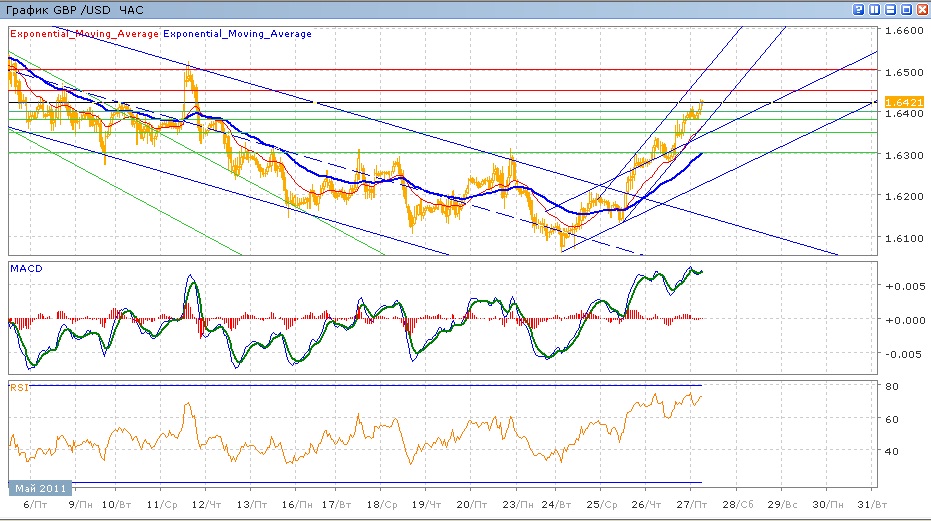
Task: Click the -0.005 MACD axis label
Action: coord(905,354)
